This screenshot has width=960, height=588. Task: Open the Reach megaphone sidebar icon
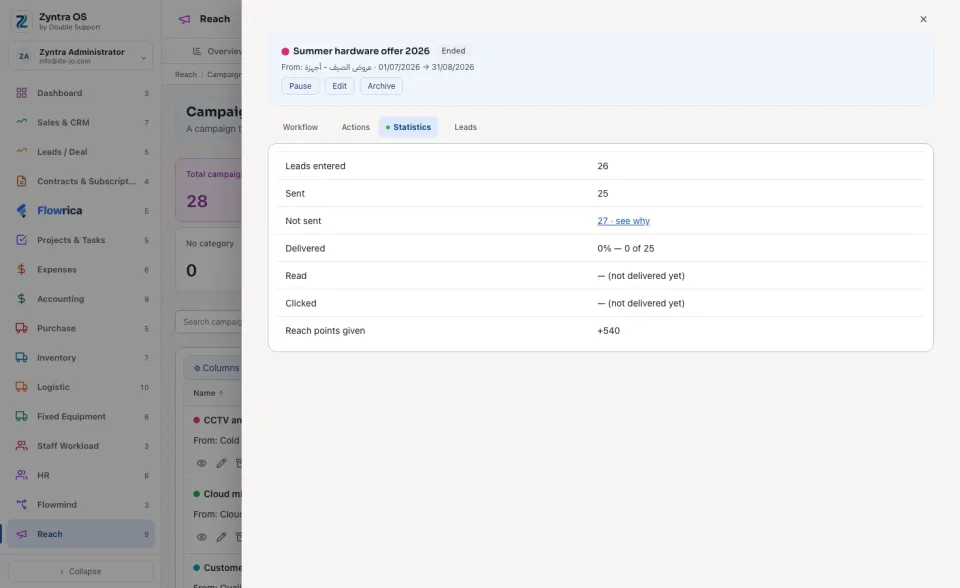point(21,534)
